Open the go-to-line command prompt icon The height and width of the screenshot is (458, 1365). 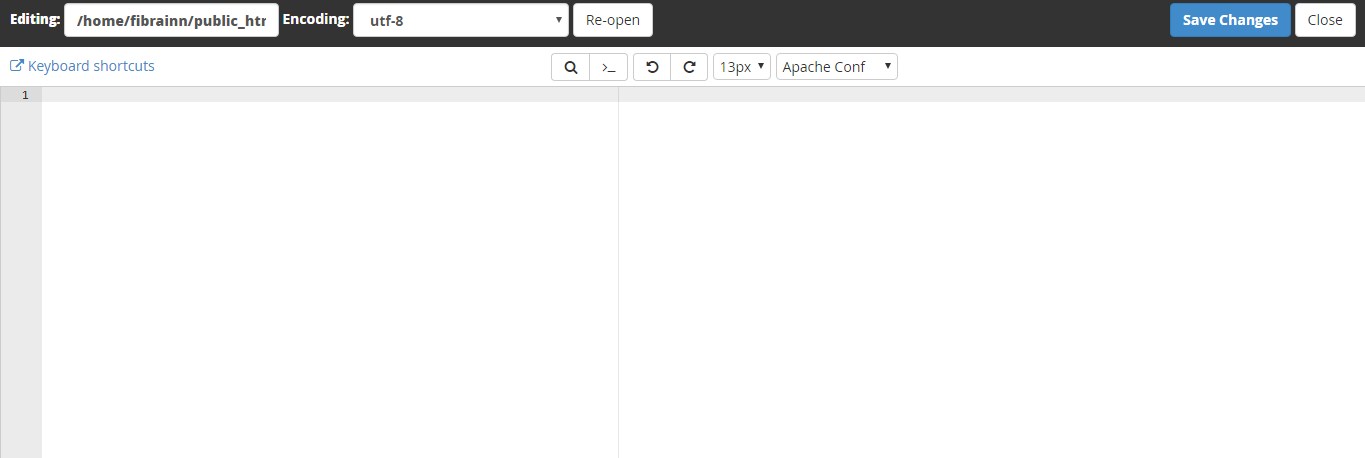608,67
